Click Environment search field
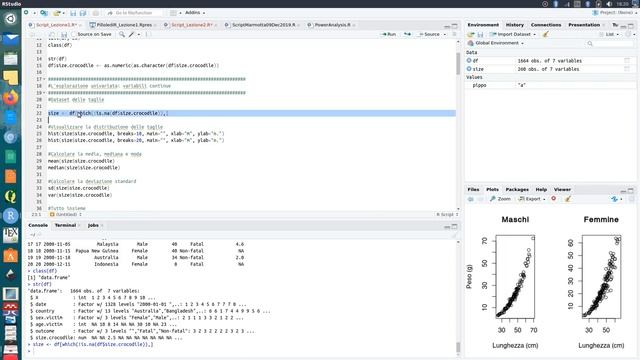640x360 pixels. coord(610,43)
